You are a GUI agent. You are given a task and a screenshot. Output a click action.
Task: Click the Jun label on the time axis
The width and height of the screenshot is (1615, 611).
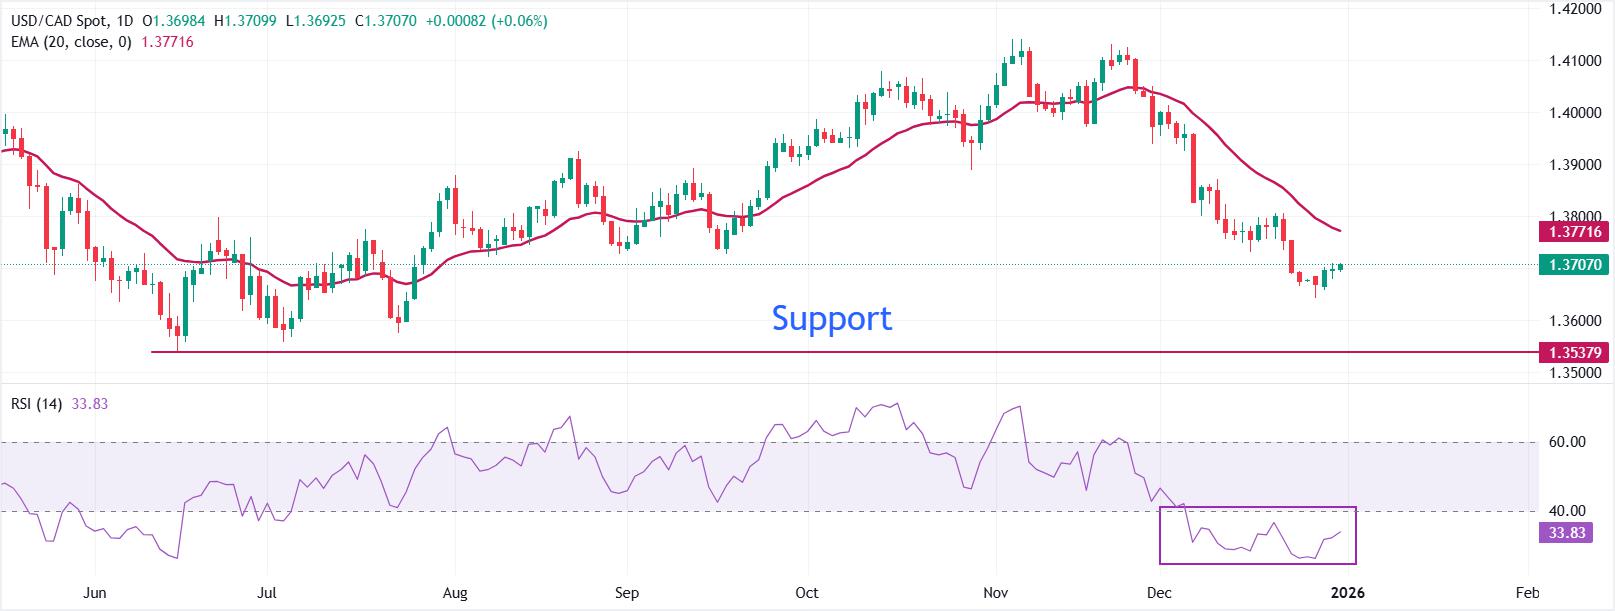(94, 592)
